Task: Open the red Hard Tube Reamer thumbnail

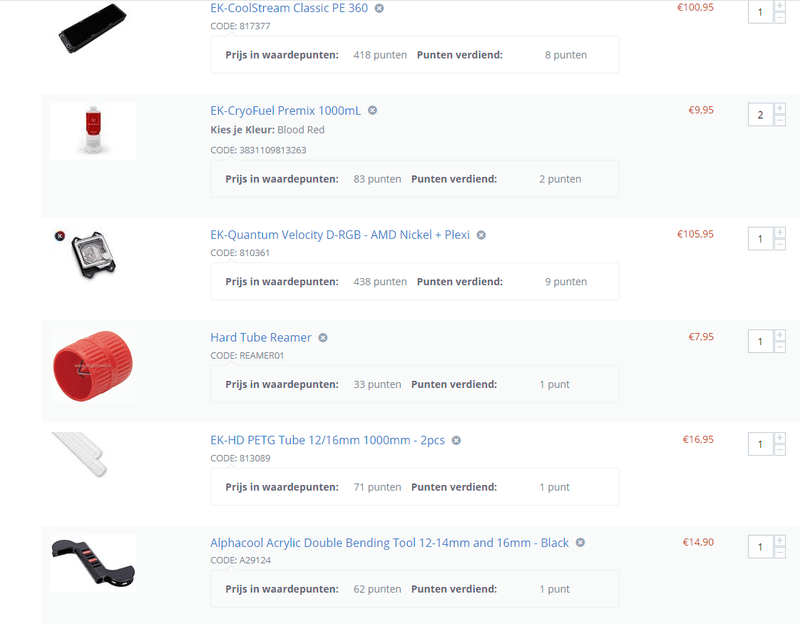Action: click(93, 366)
